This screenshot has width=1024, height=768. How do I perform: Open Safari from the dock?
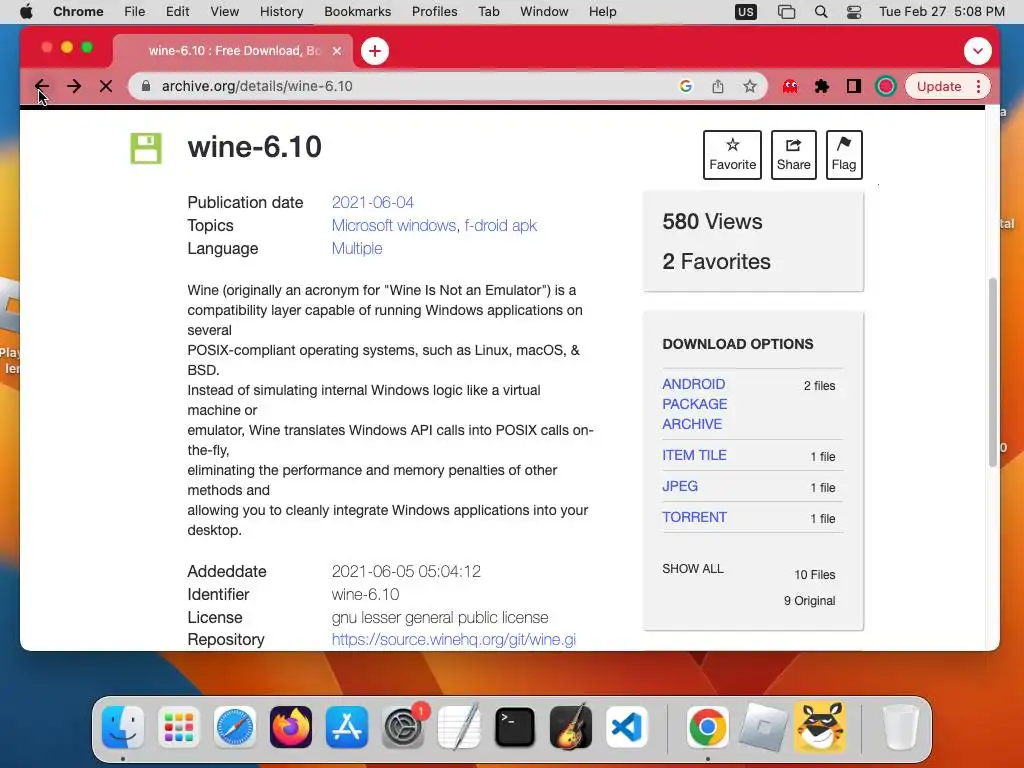[234, 727]
